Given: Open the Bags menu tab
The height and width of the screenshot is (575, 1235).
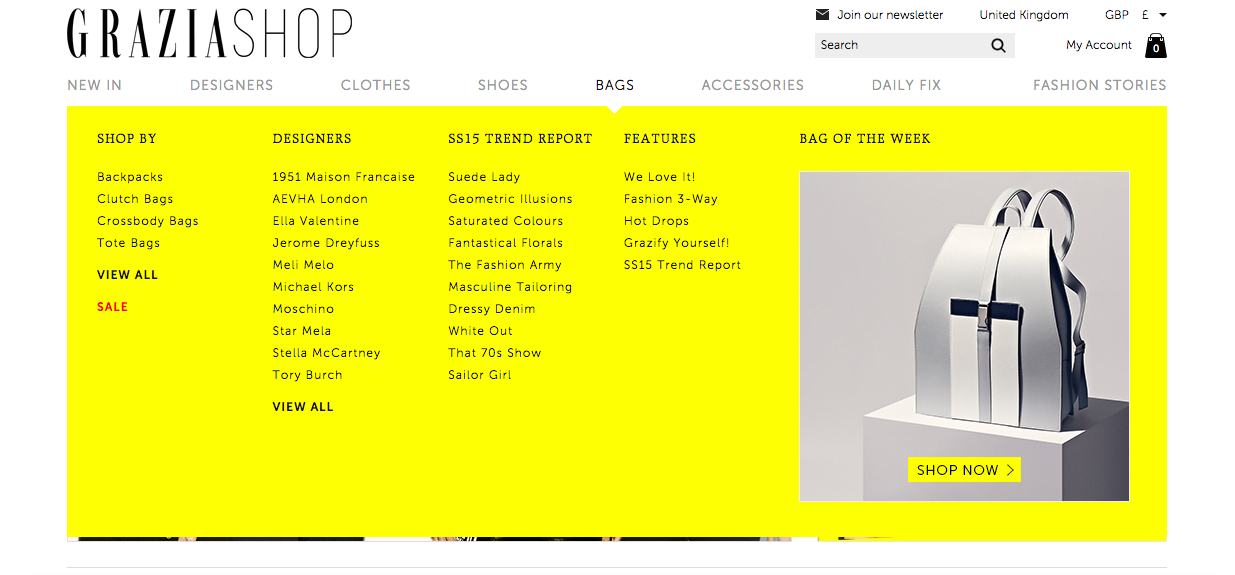Looking at the screenshot, I should (615, 85).
